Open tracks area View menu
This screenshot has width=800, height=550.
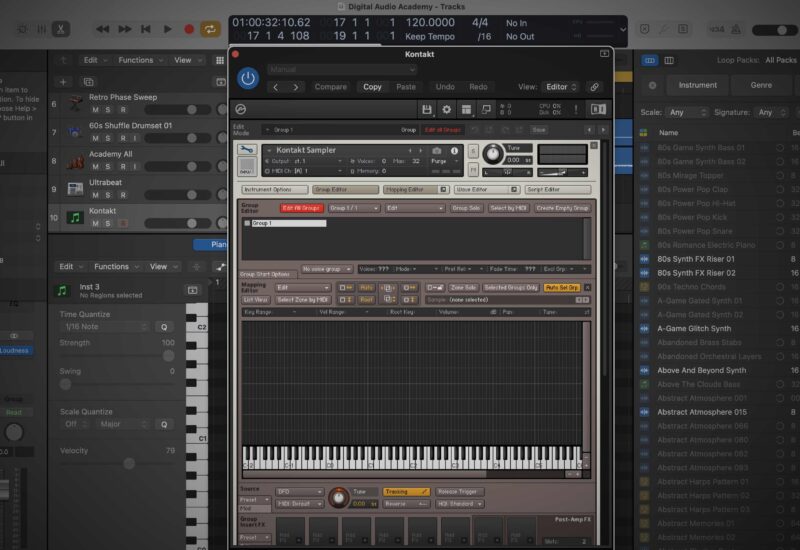[x=187, y=60]
